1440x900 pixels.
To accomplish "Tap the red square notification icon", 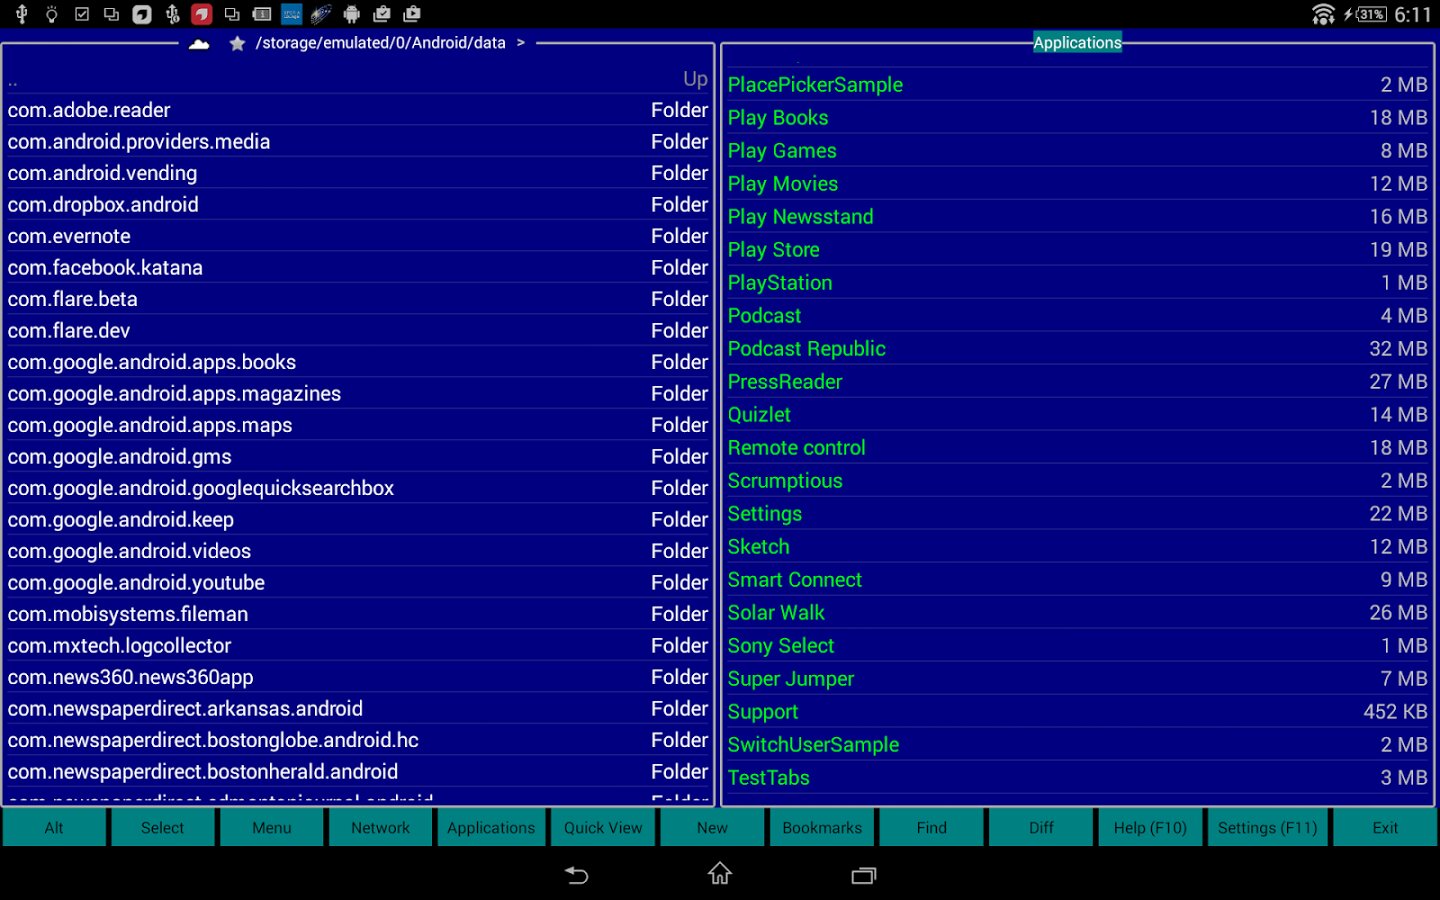I will click(202, 14).
